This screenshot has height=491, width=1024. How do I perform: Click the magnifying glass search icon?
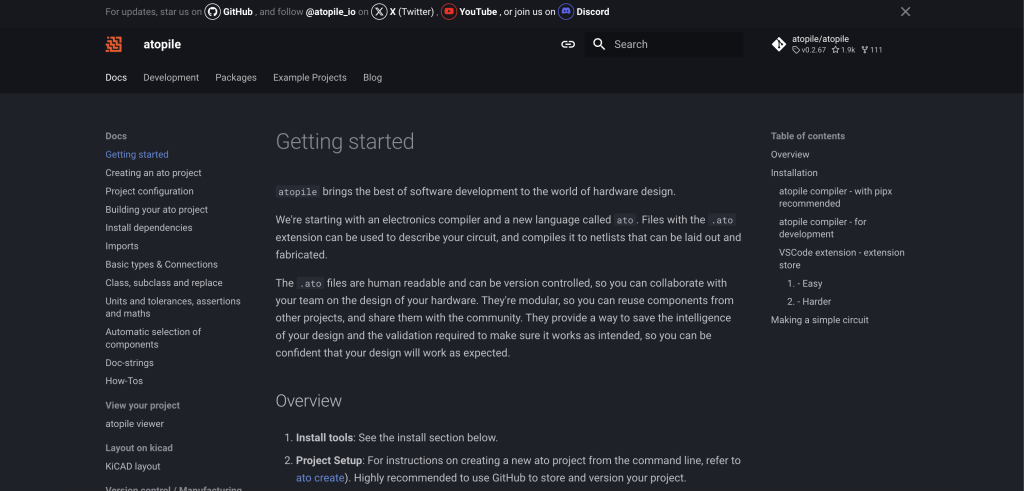(599, 44)
